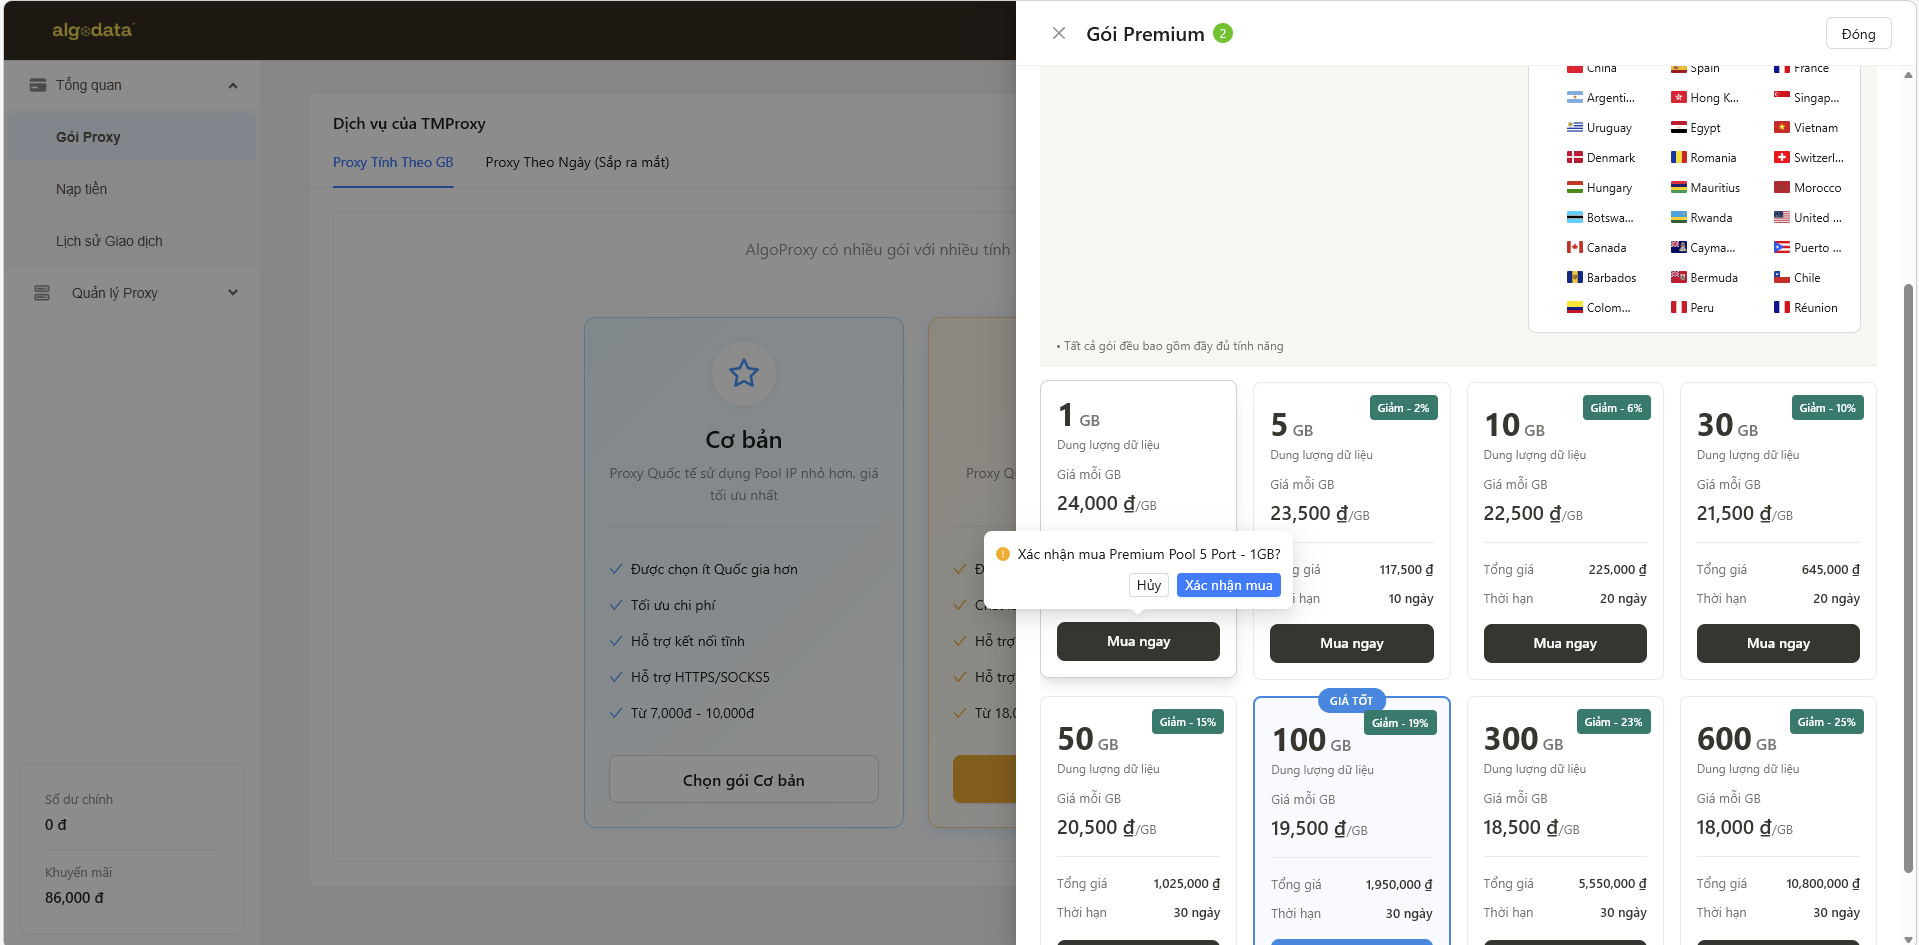Click the star icon on Cơ bản plan

743,374
